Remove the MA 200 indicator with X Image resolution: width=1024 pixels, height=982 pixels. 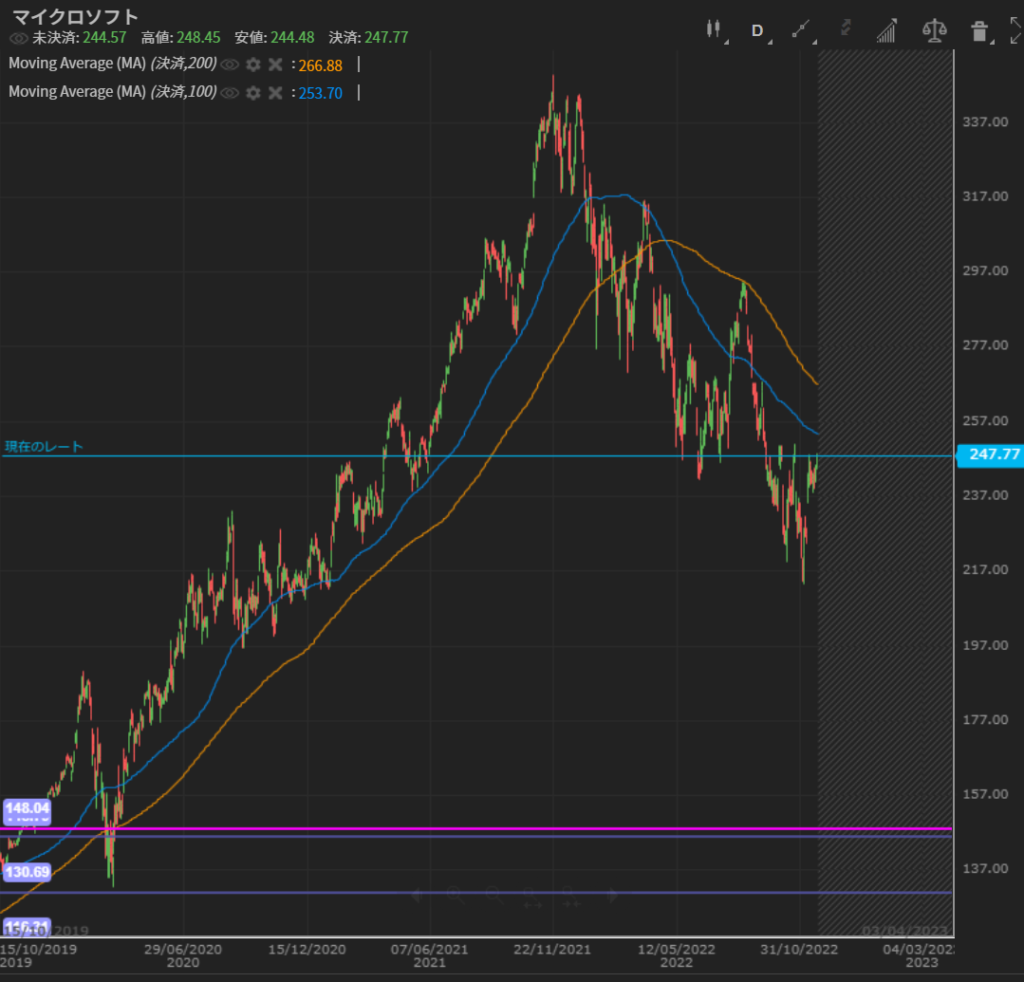(x=275, y=64)
